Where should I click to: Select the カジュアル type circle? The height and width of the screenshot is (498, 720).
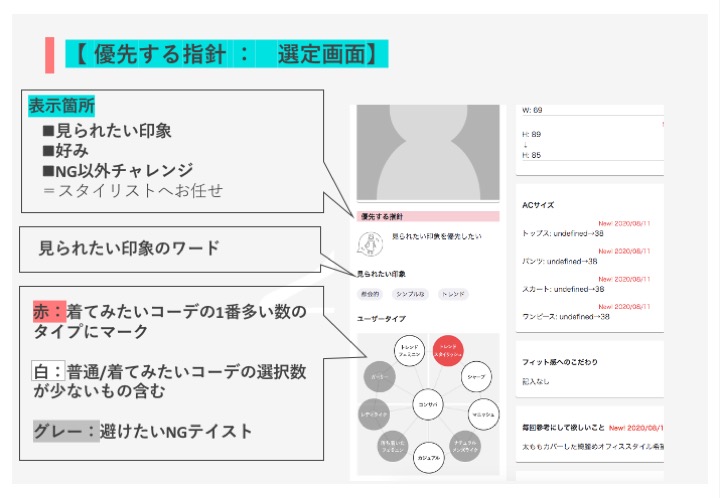(430, 456)
